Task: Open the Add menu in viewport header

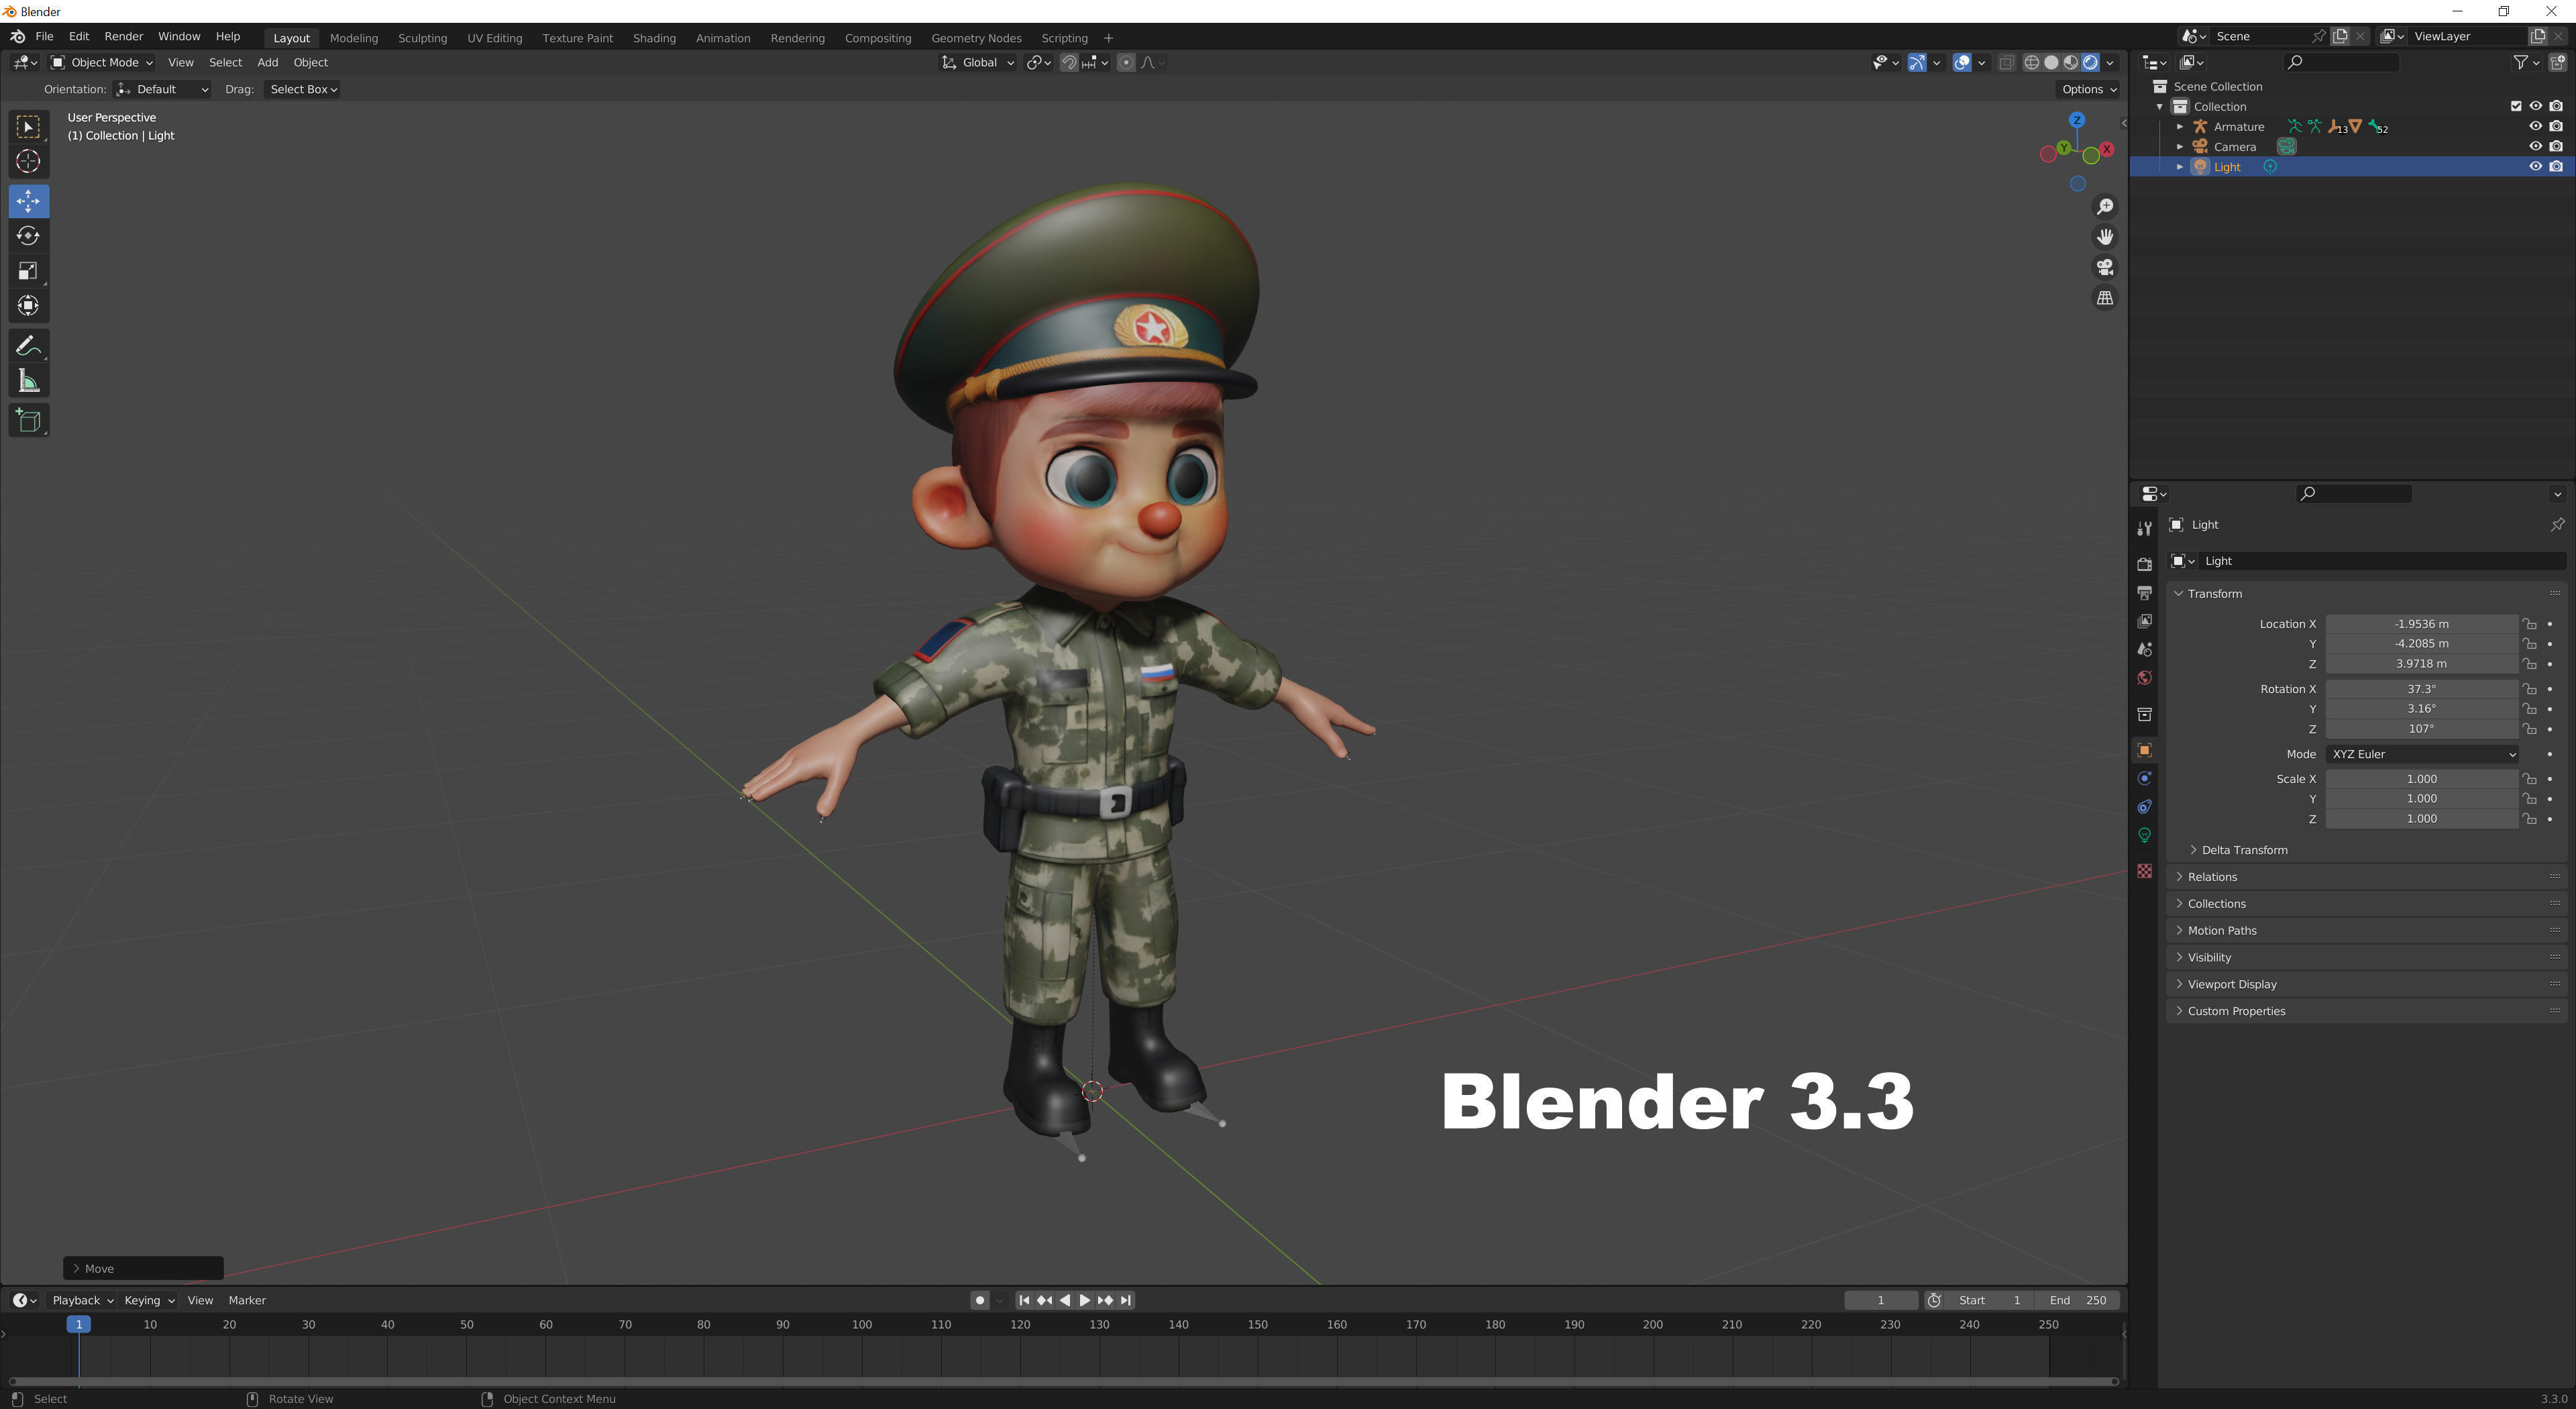Action: tap(267, 63)
